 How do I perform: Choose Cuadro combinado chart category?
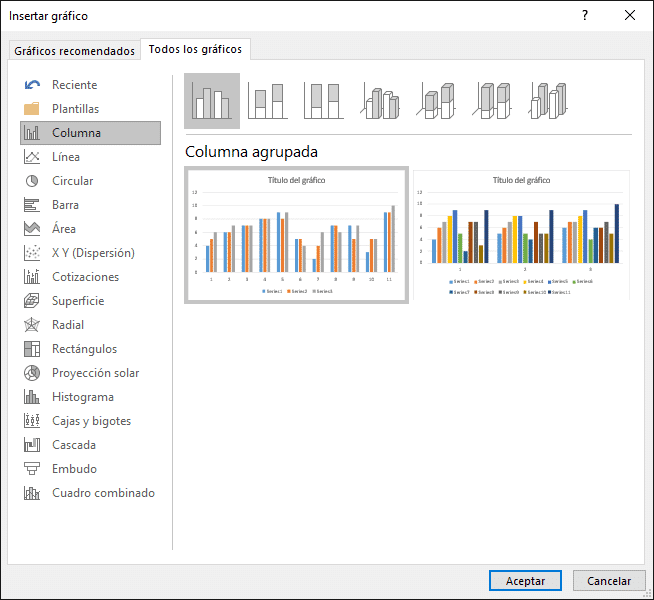pos(103,493)
